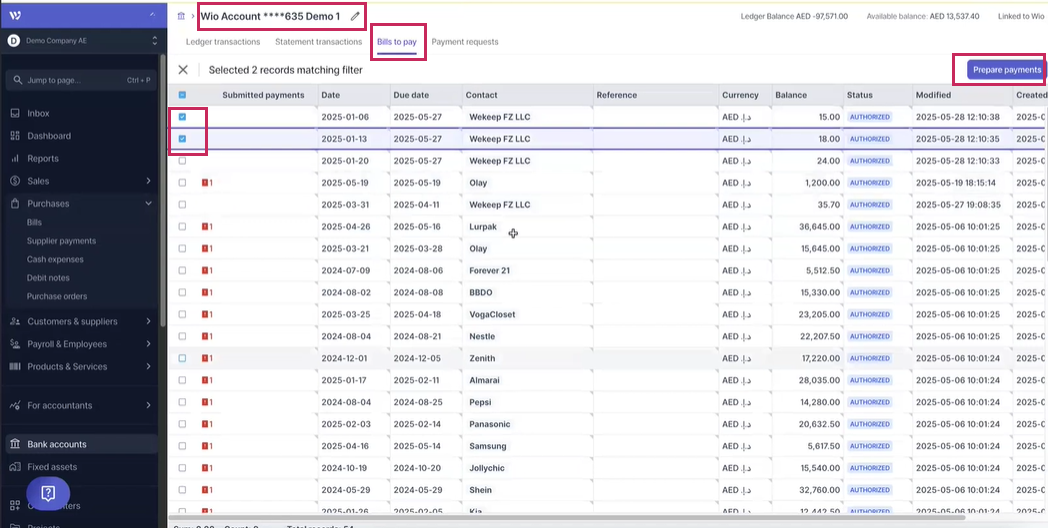
Task: Click the Dashboard icon in sidebar
Action: [15, 136]
